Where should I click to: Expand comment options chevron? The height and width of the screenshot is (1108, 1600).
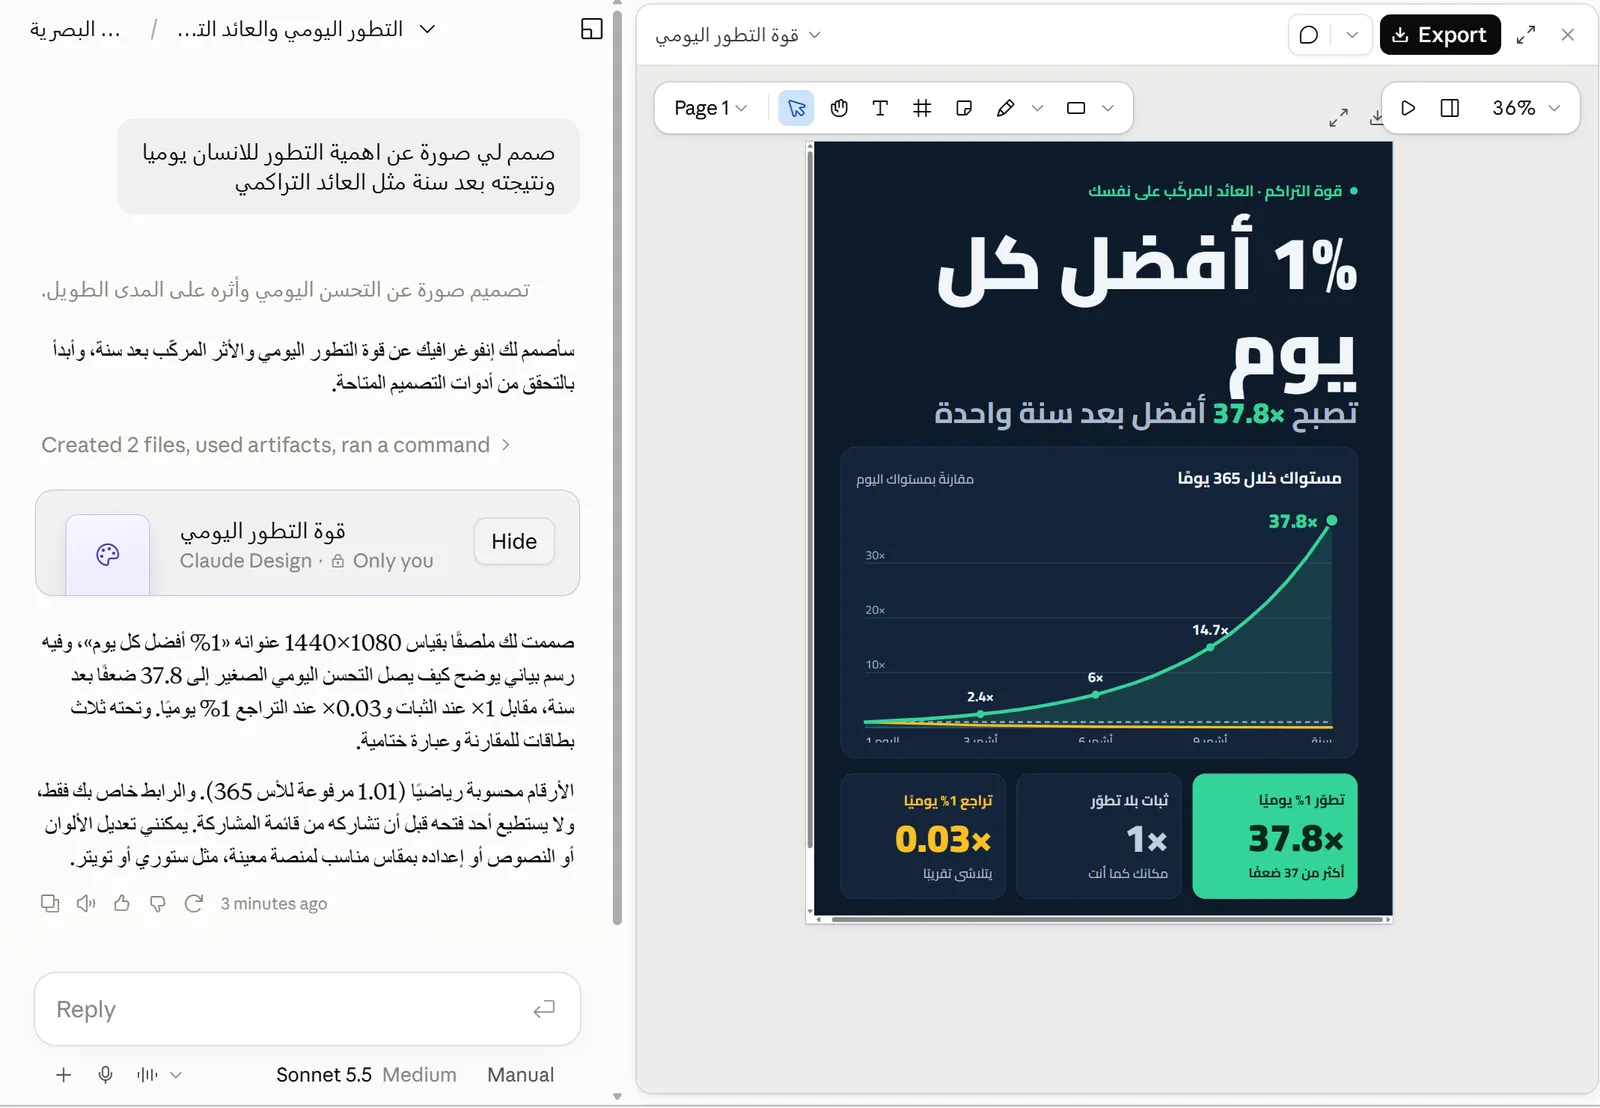pyautogui.click(x=1352, y=35)
